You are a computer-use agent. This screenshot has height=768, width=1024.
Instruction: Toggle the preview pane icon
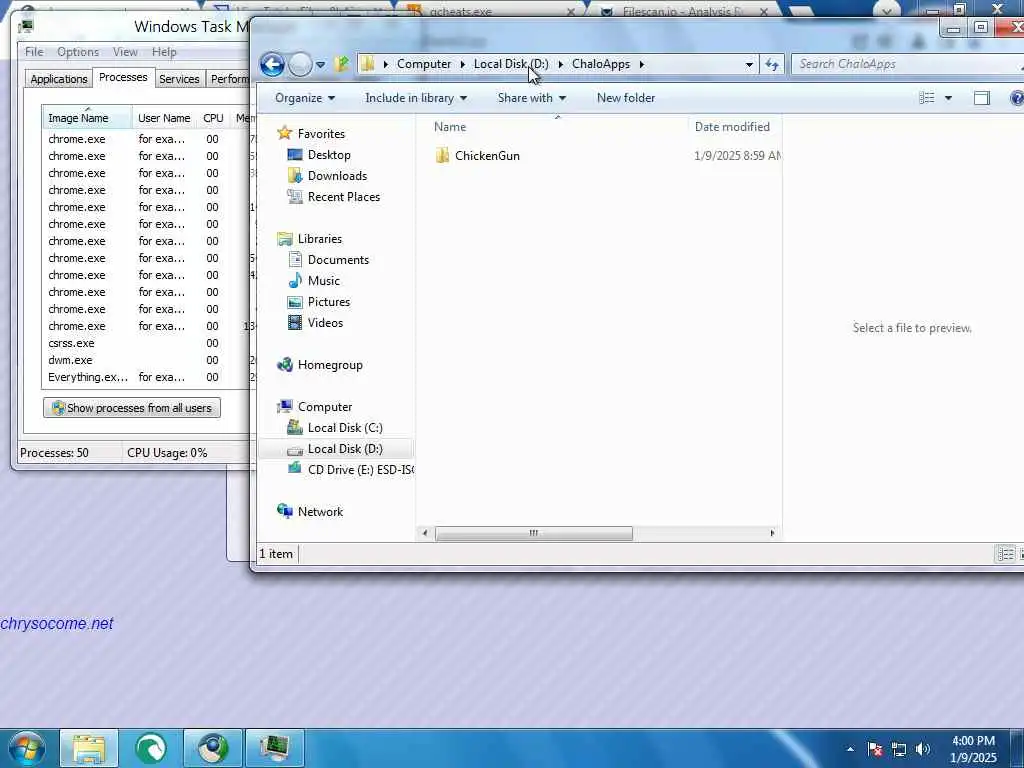(x=982, y=98)
